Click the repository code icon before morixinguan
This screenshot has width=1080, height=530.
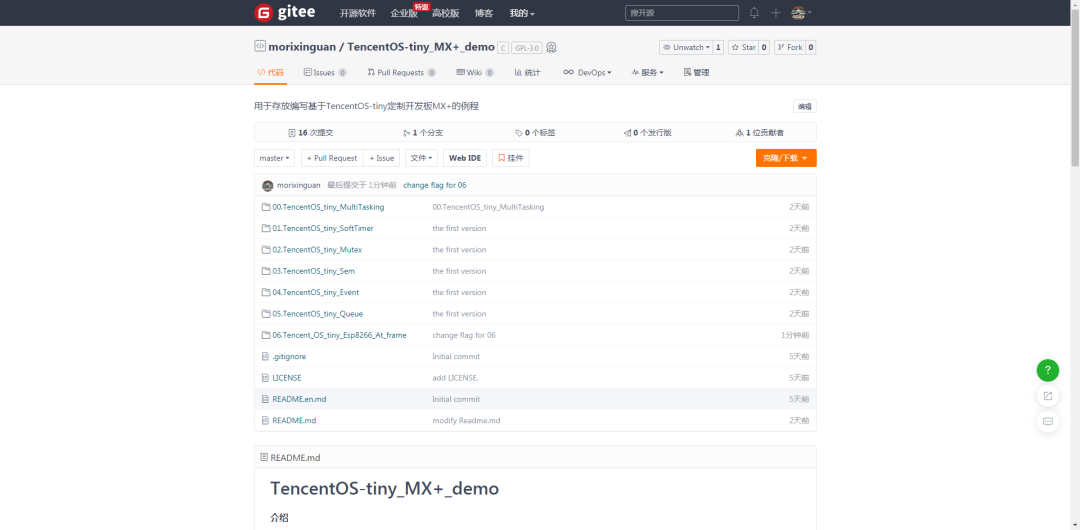(x=260, y=47)
